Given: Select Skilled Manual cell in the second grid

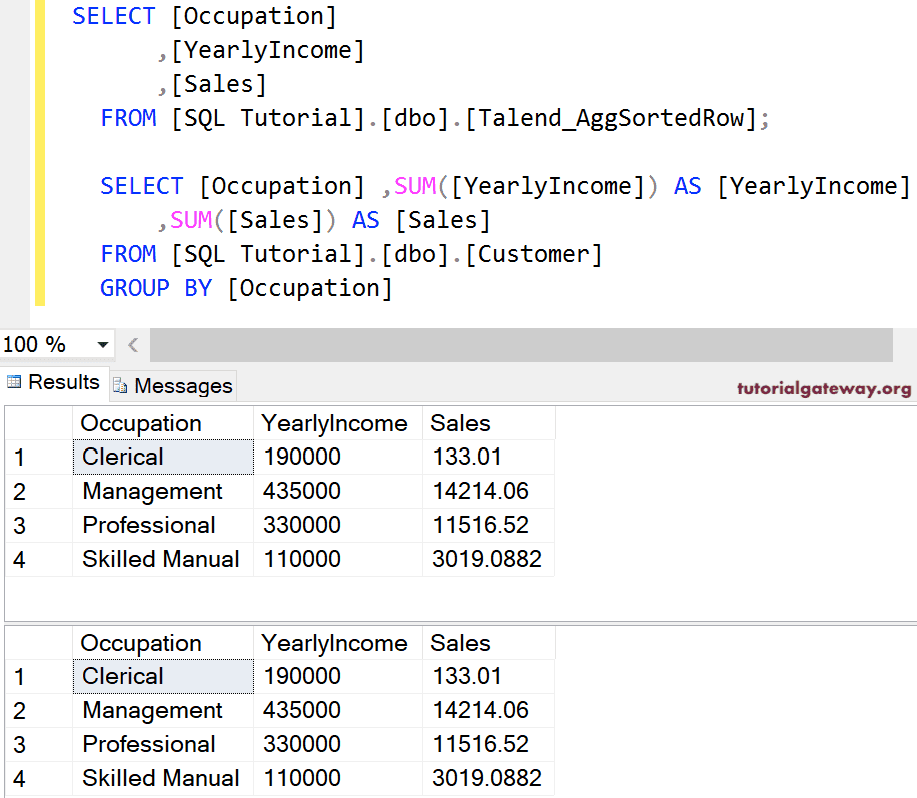Looking at the screenshot, I should (x=160, y=778).
